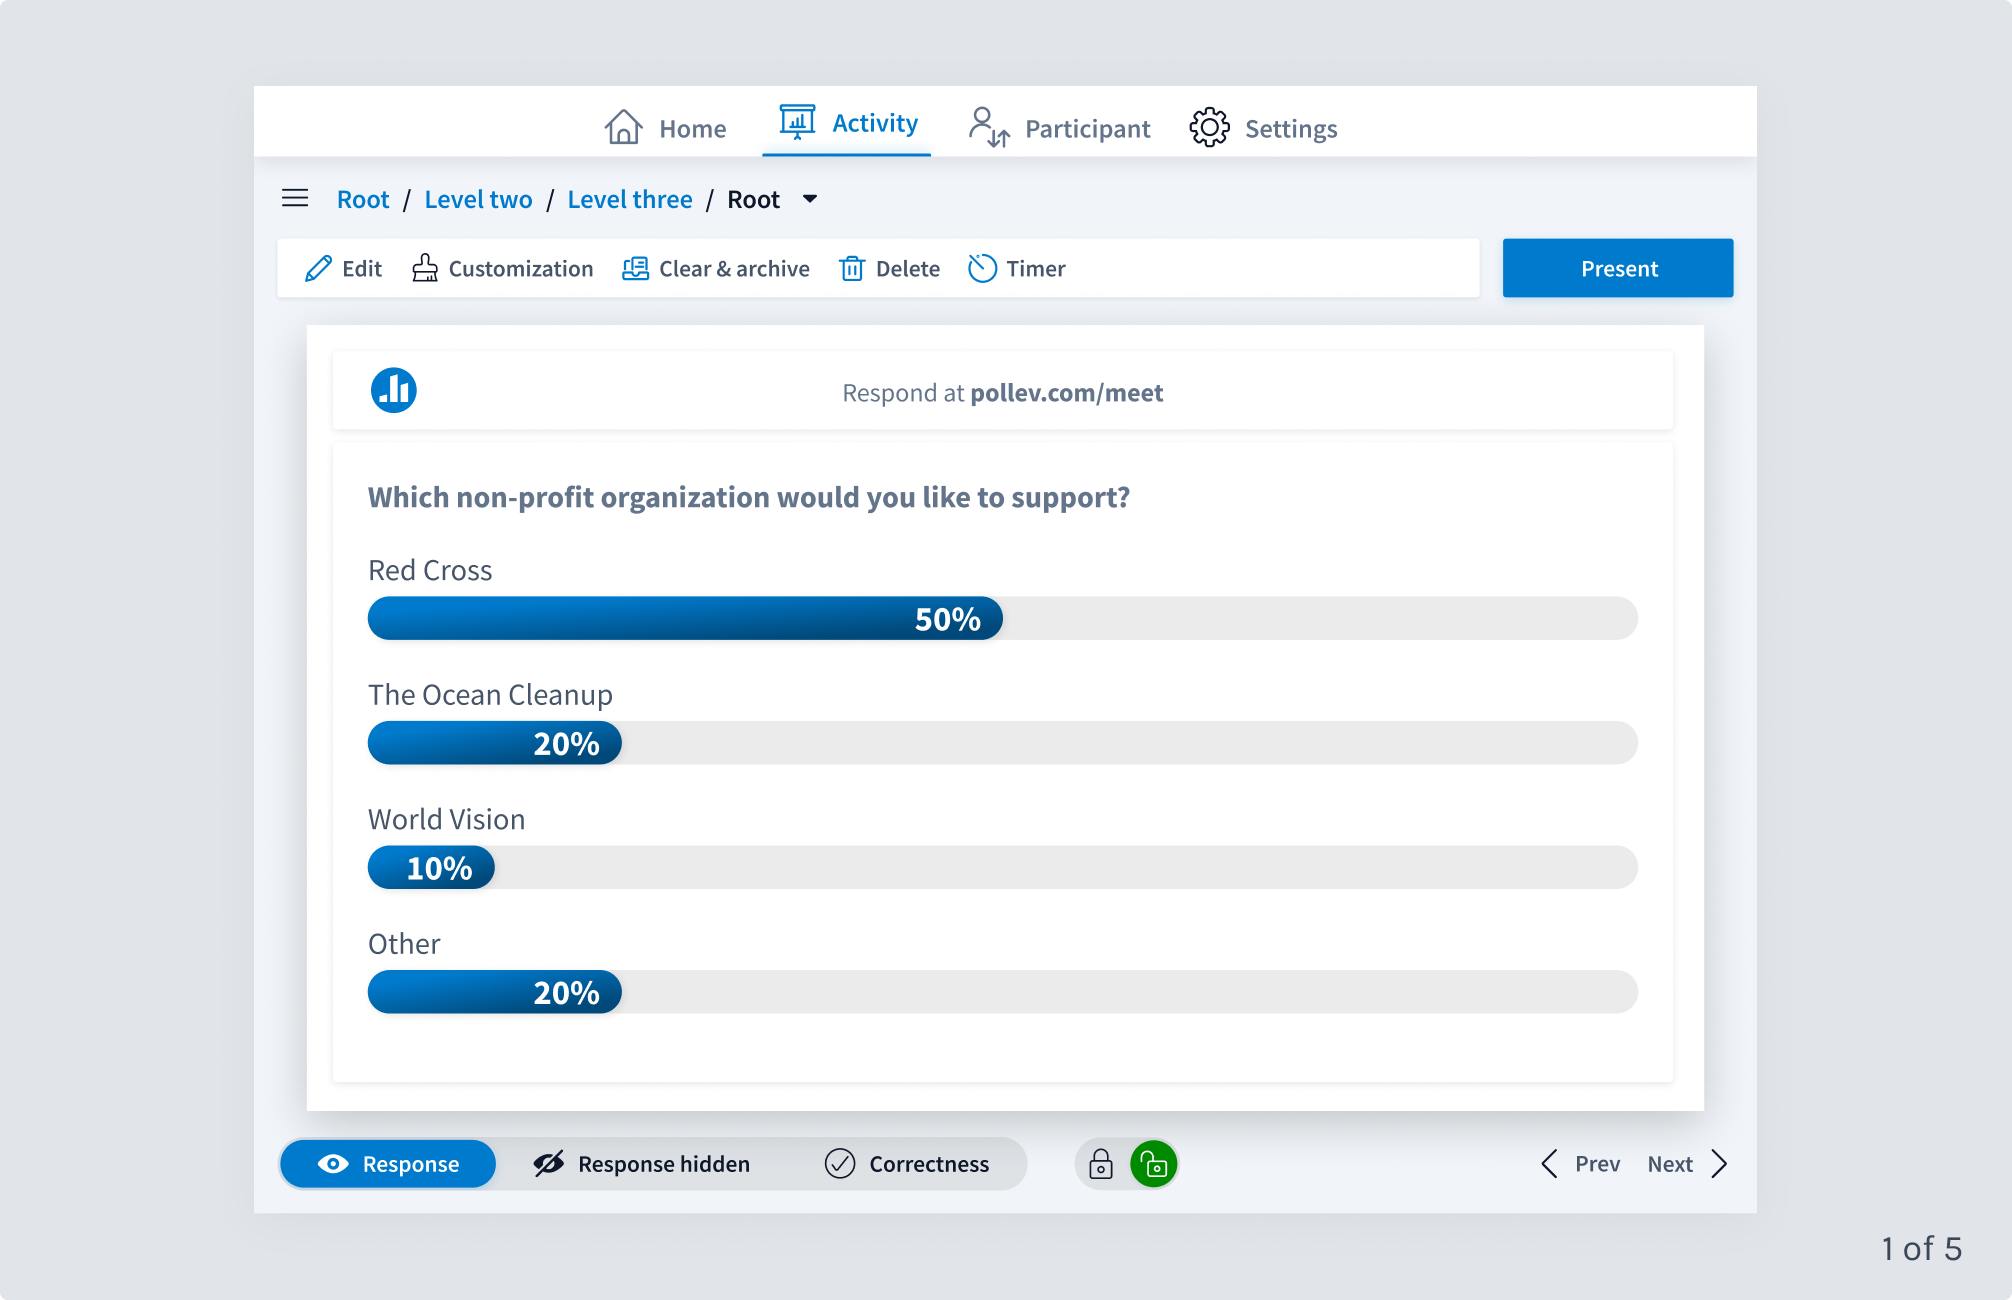Select the Other option label
This screenshot has height=1300, width=2012.
click(404, 944)
